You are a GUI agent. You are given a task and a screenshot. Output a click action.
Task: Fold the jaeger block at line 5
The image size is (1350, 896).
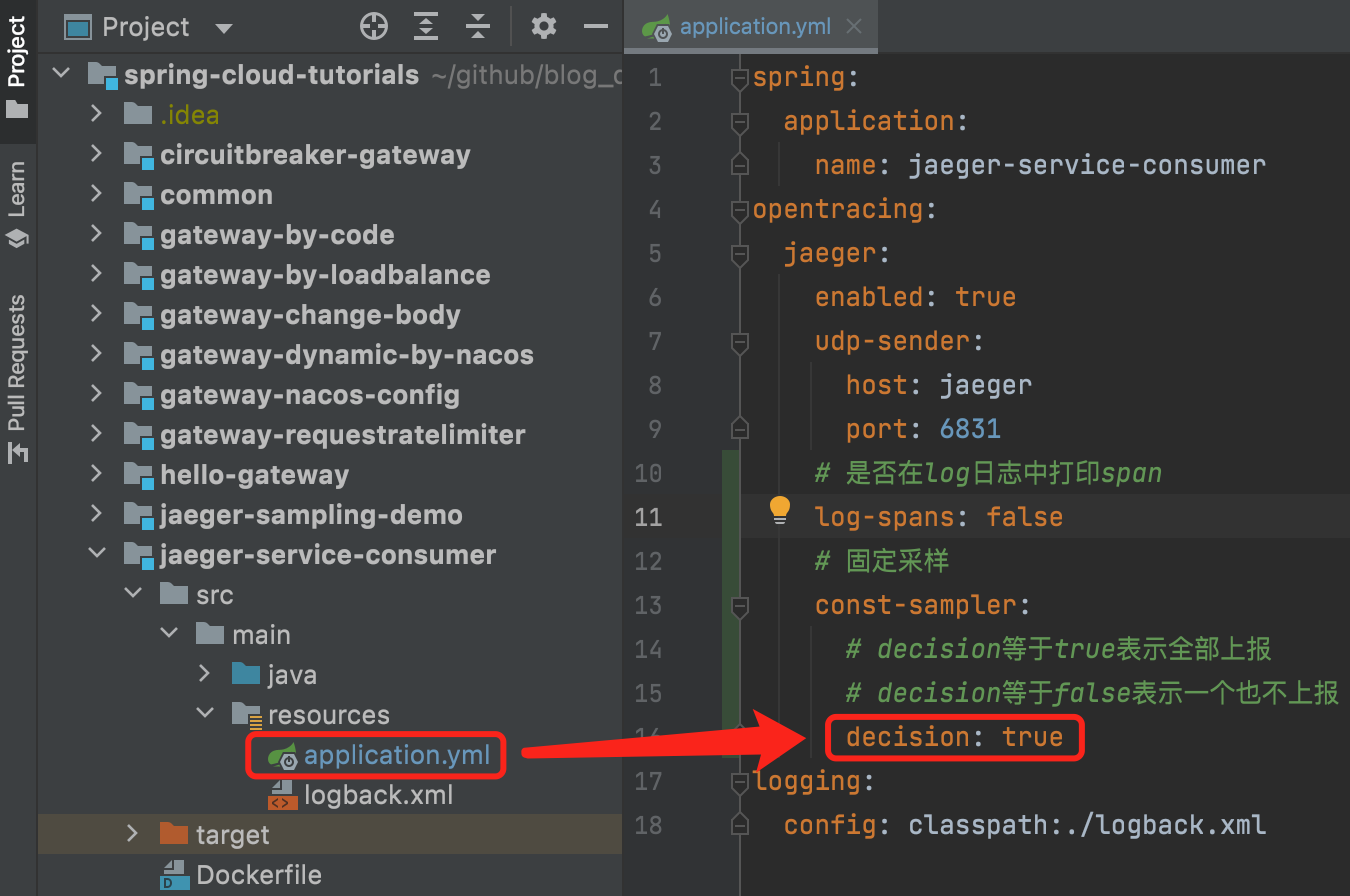(740, 254)
